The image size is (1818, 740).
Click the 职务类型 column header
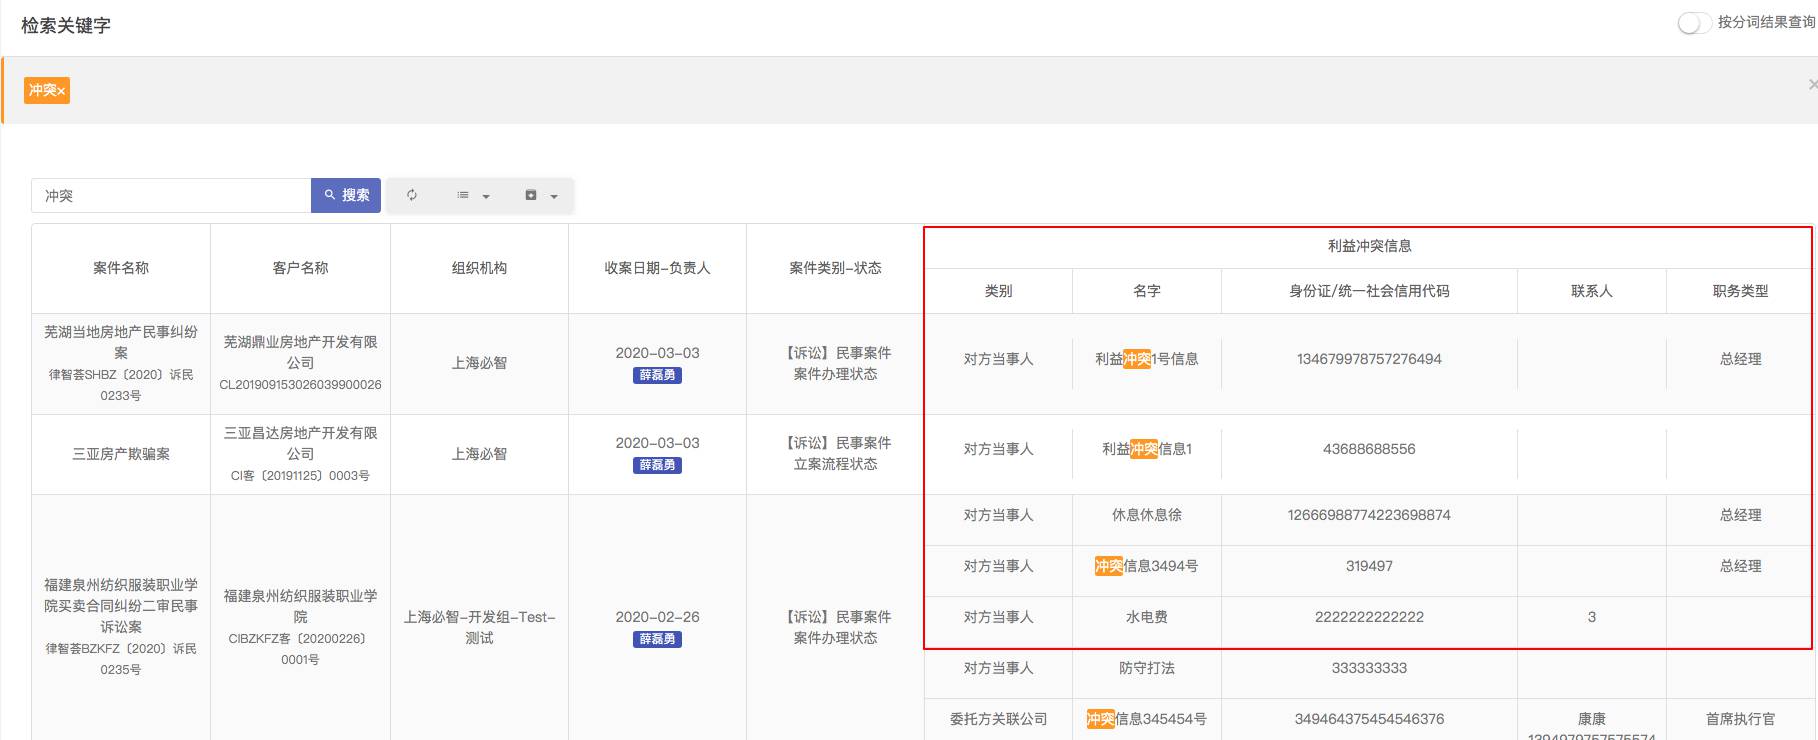coord(1739,291)
